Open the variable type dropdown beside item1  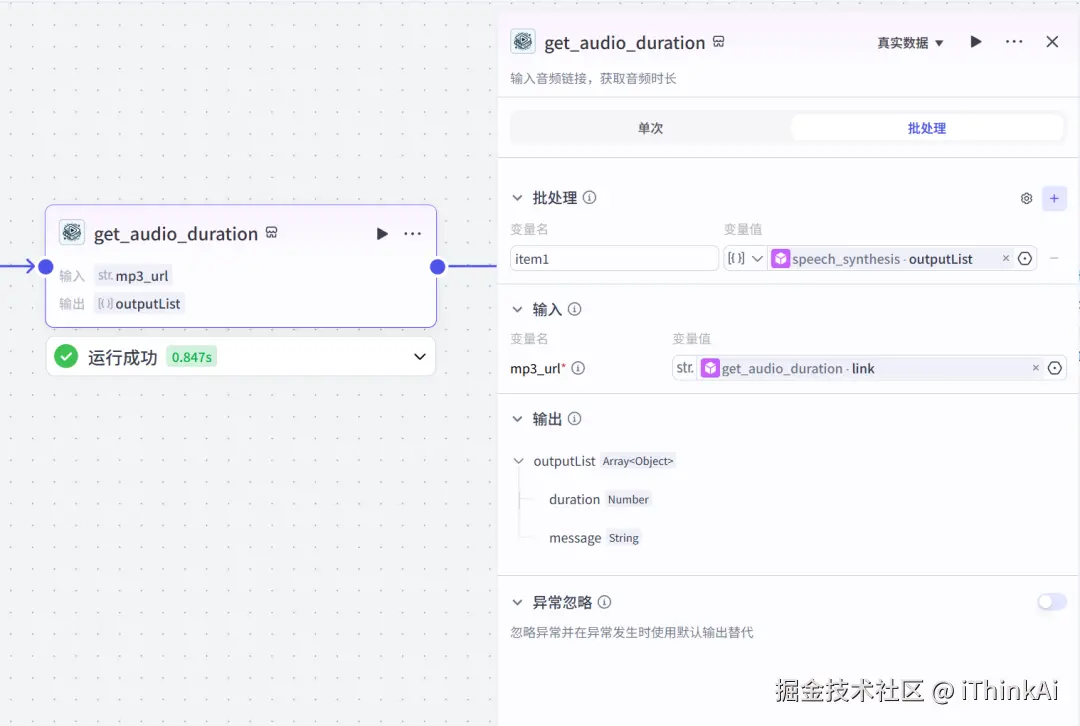tap(744, 258)
